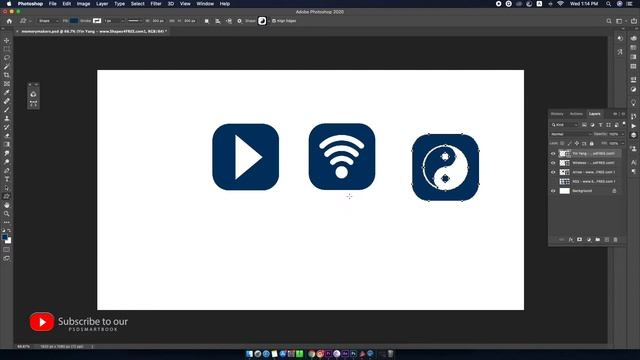Select the Lasso tool

click(x=7, y=58)
